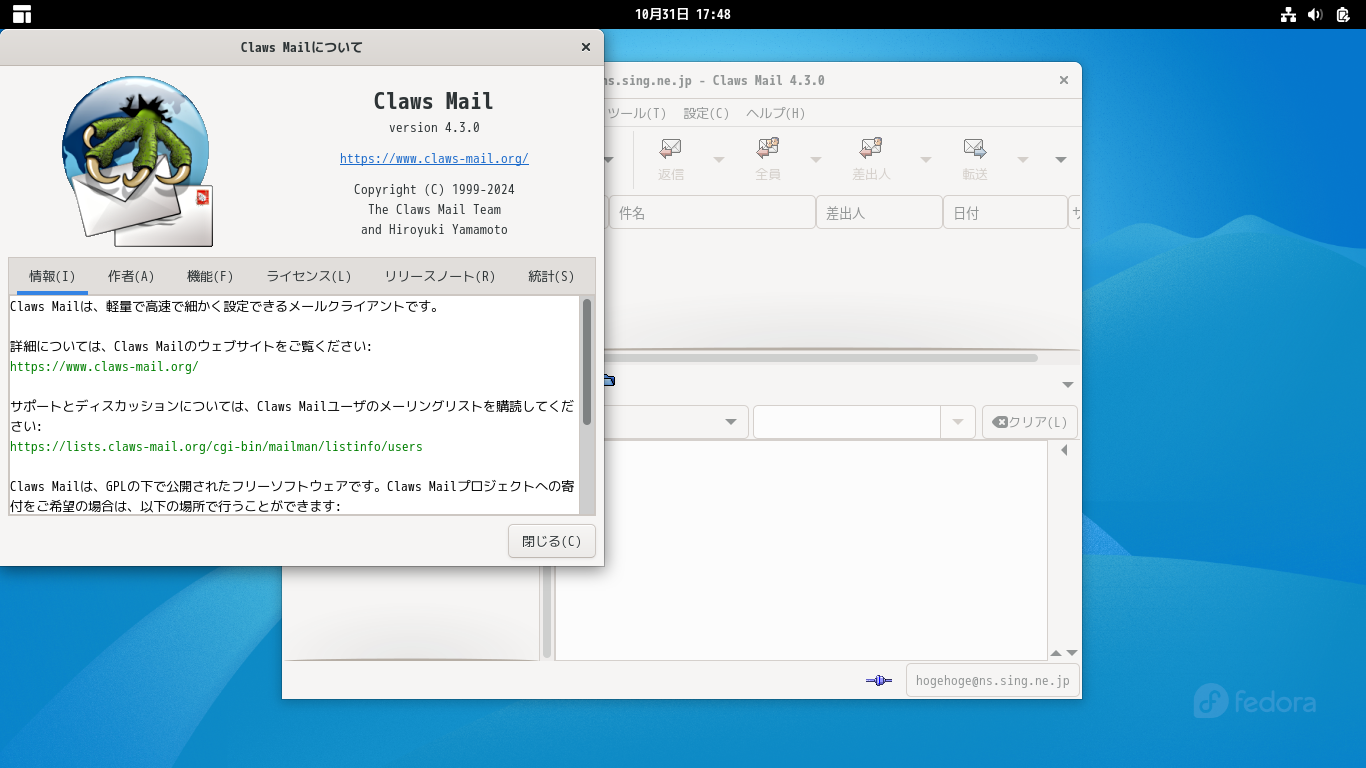Switch to the ライセンス(L) tab

click(x=309, y=276)
